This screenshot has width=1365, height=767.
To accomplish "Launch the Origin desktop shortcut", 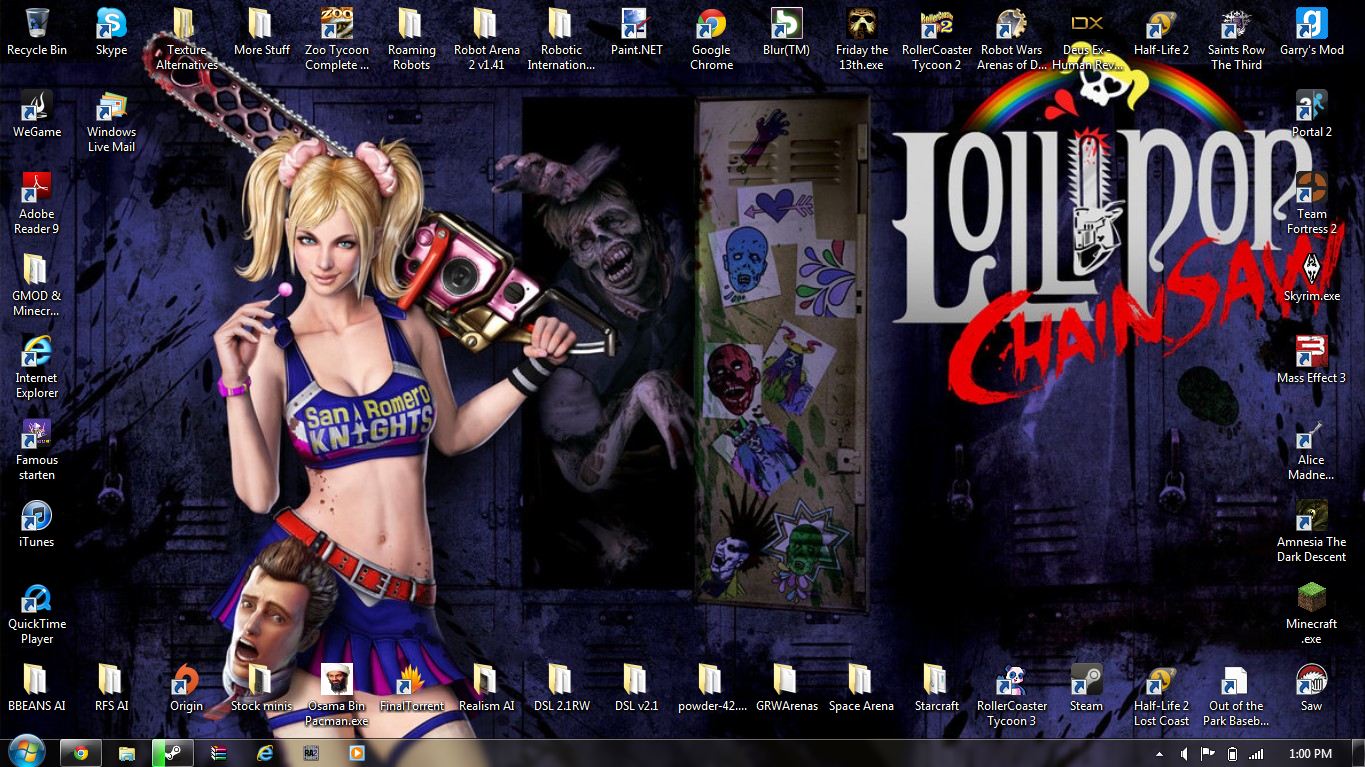I will tap(186, 687).
